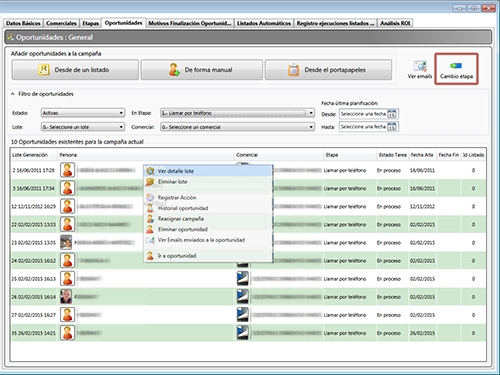Open Lote dropdown Seleccione un lote
The width and height of the screenshot is (500, 375).
(x=83, y=127)
